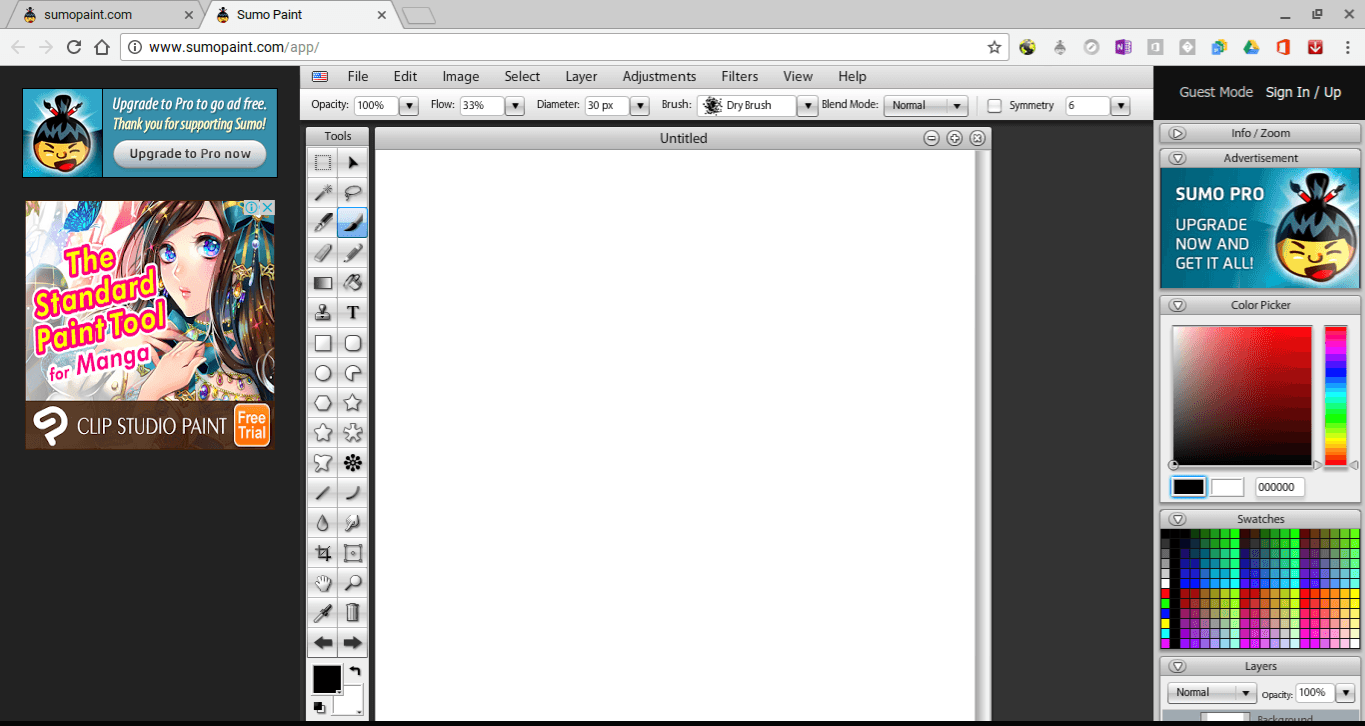This screenshot has width=1365, height=726.
Task: Select the Curve tool
Action: tap(353, 493)
